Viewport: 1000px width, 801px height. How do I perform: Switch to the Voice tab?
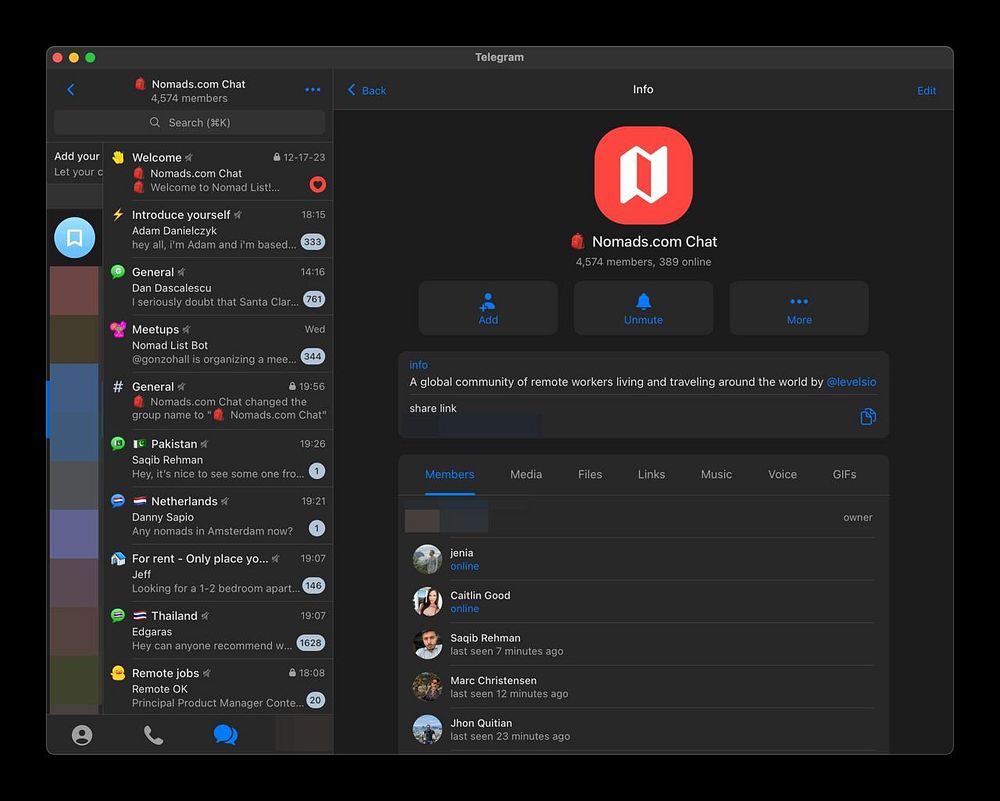coord(782,474)
